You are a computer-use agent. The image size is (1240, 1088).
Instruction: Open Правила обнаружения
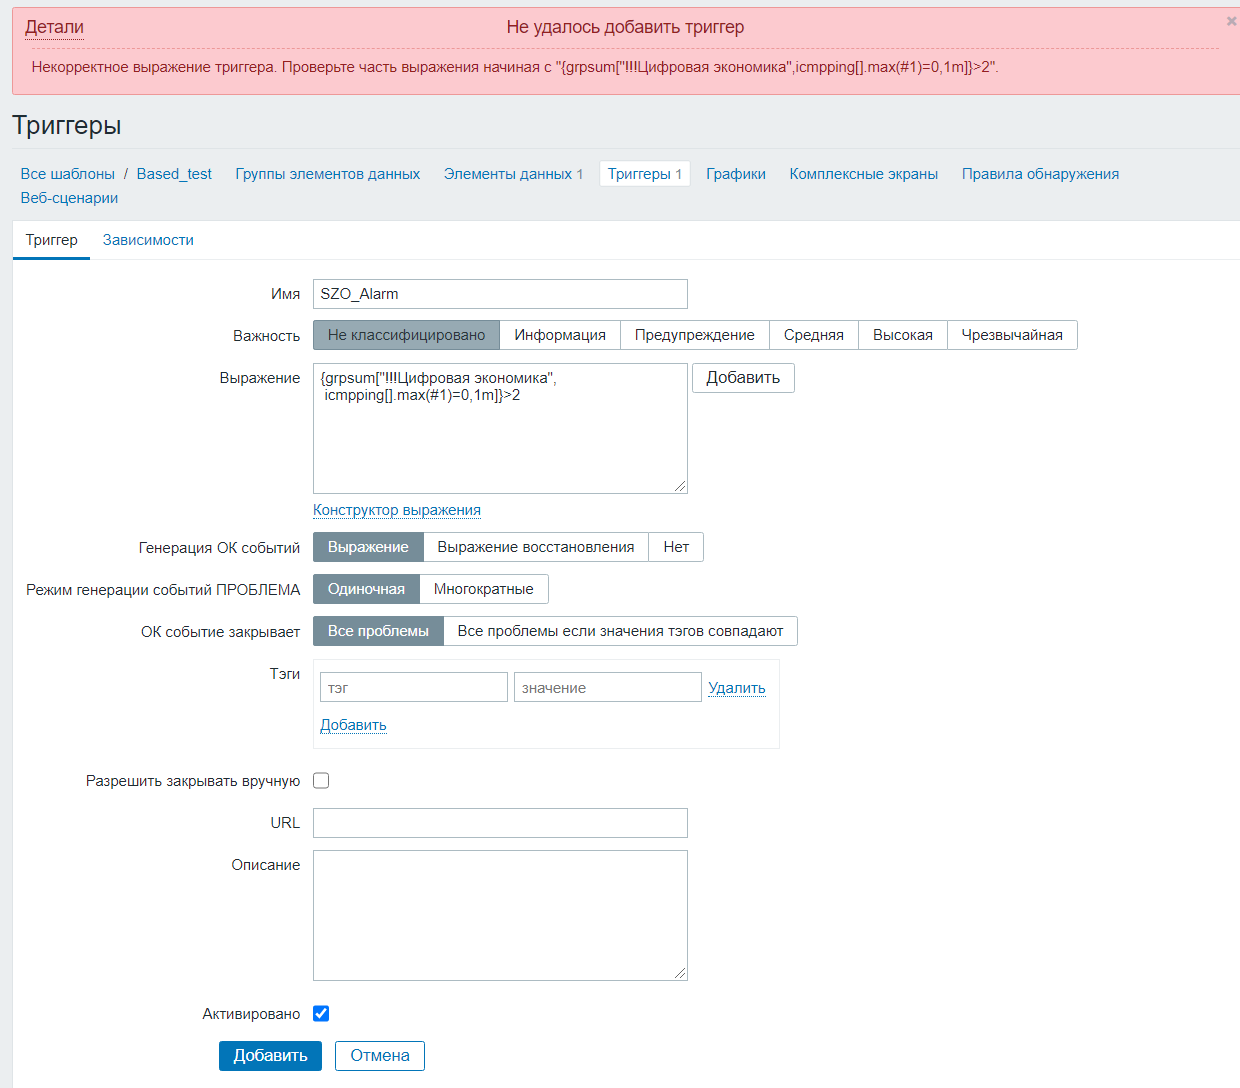tap(1040, 173)
